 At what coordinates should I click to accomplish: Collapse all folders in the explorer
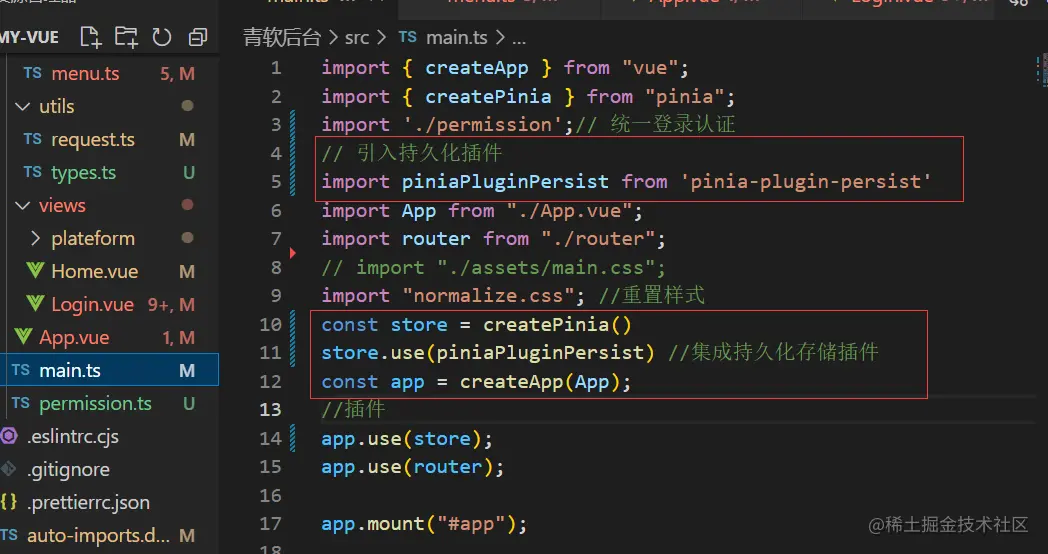coord(198,37)
